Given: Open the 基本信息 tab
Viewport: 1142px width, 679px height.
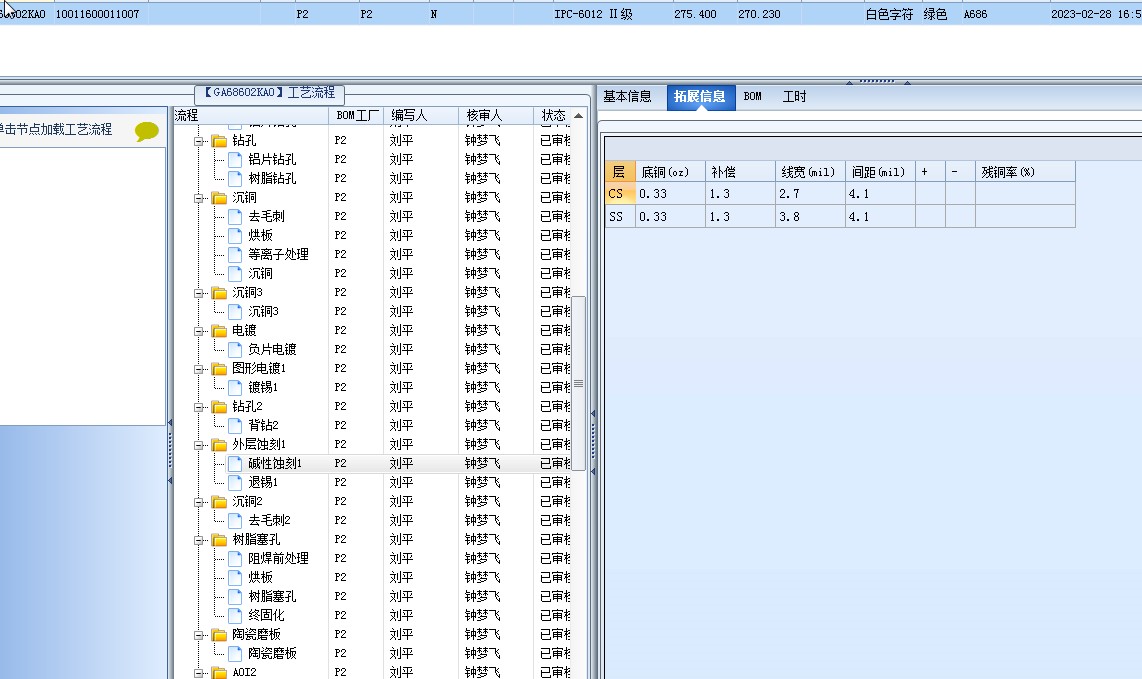Looking at the screenshot, I should click(x=627, y=96).
